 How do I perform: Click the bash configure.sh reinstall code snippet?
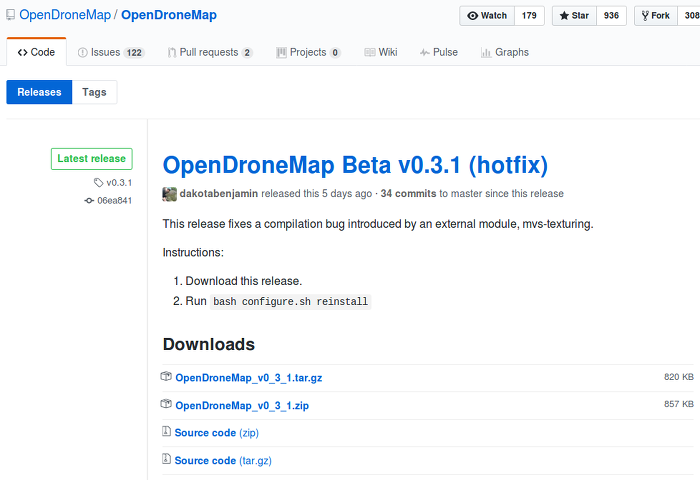coord(291,301)
